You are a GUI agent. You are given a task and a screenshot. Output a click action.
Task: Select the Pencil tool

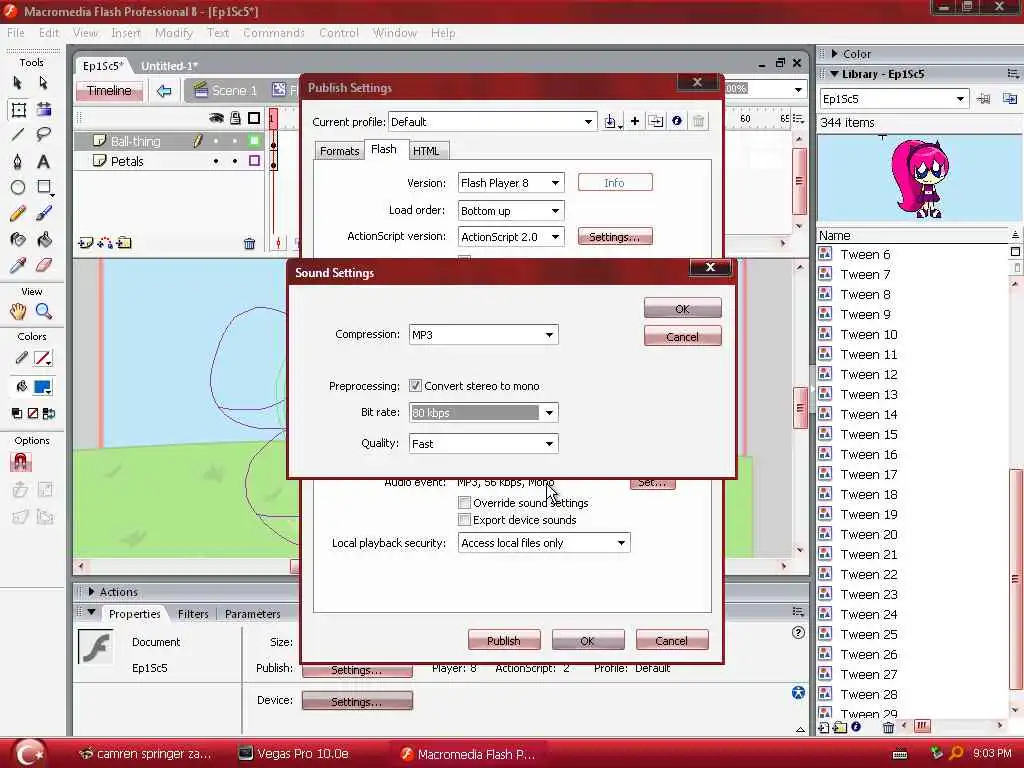coord(18,214)
